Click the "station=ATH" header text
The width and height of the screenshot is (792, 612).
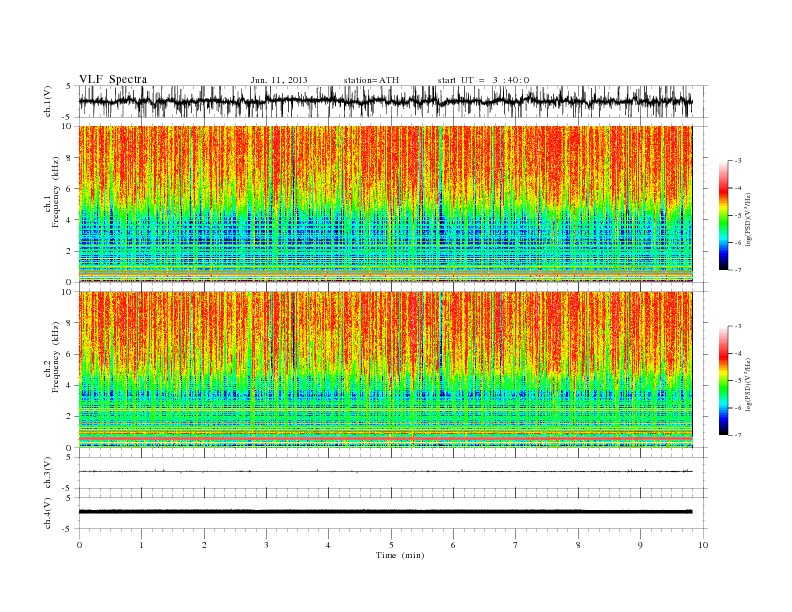click(x=371, y=80)
